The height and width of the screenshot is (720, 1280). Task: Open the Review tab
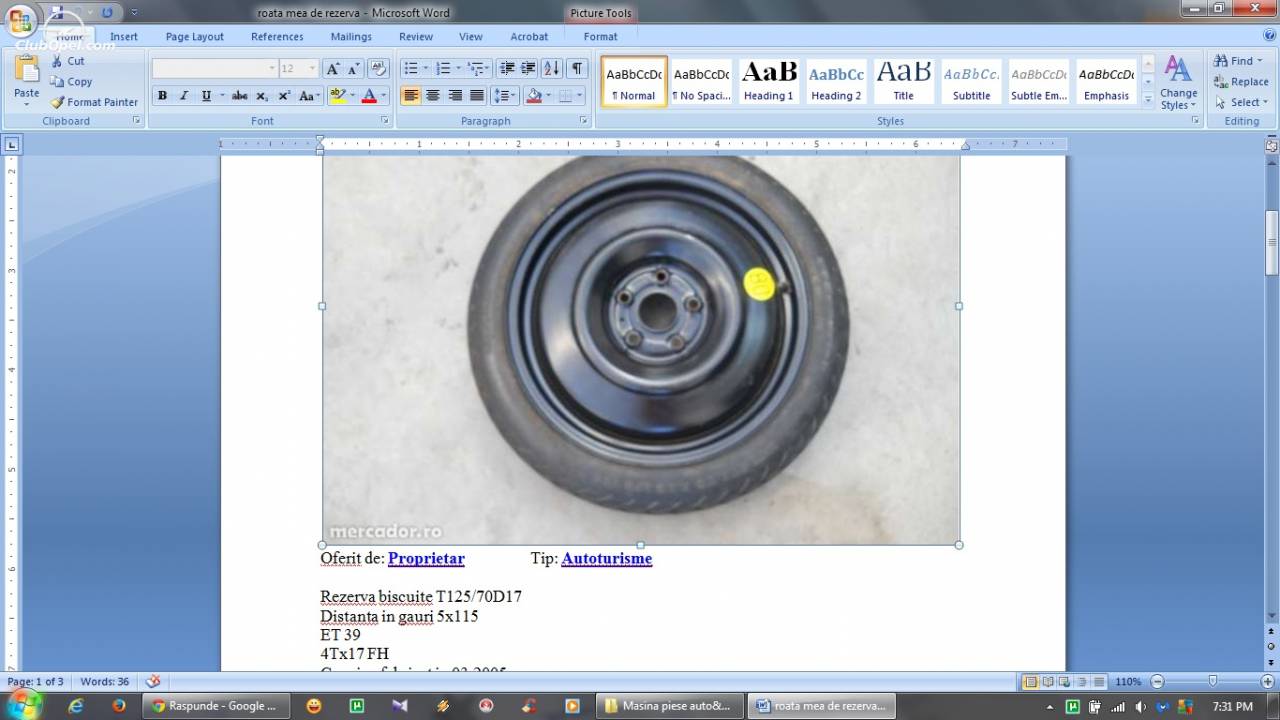click(416, 37)
